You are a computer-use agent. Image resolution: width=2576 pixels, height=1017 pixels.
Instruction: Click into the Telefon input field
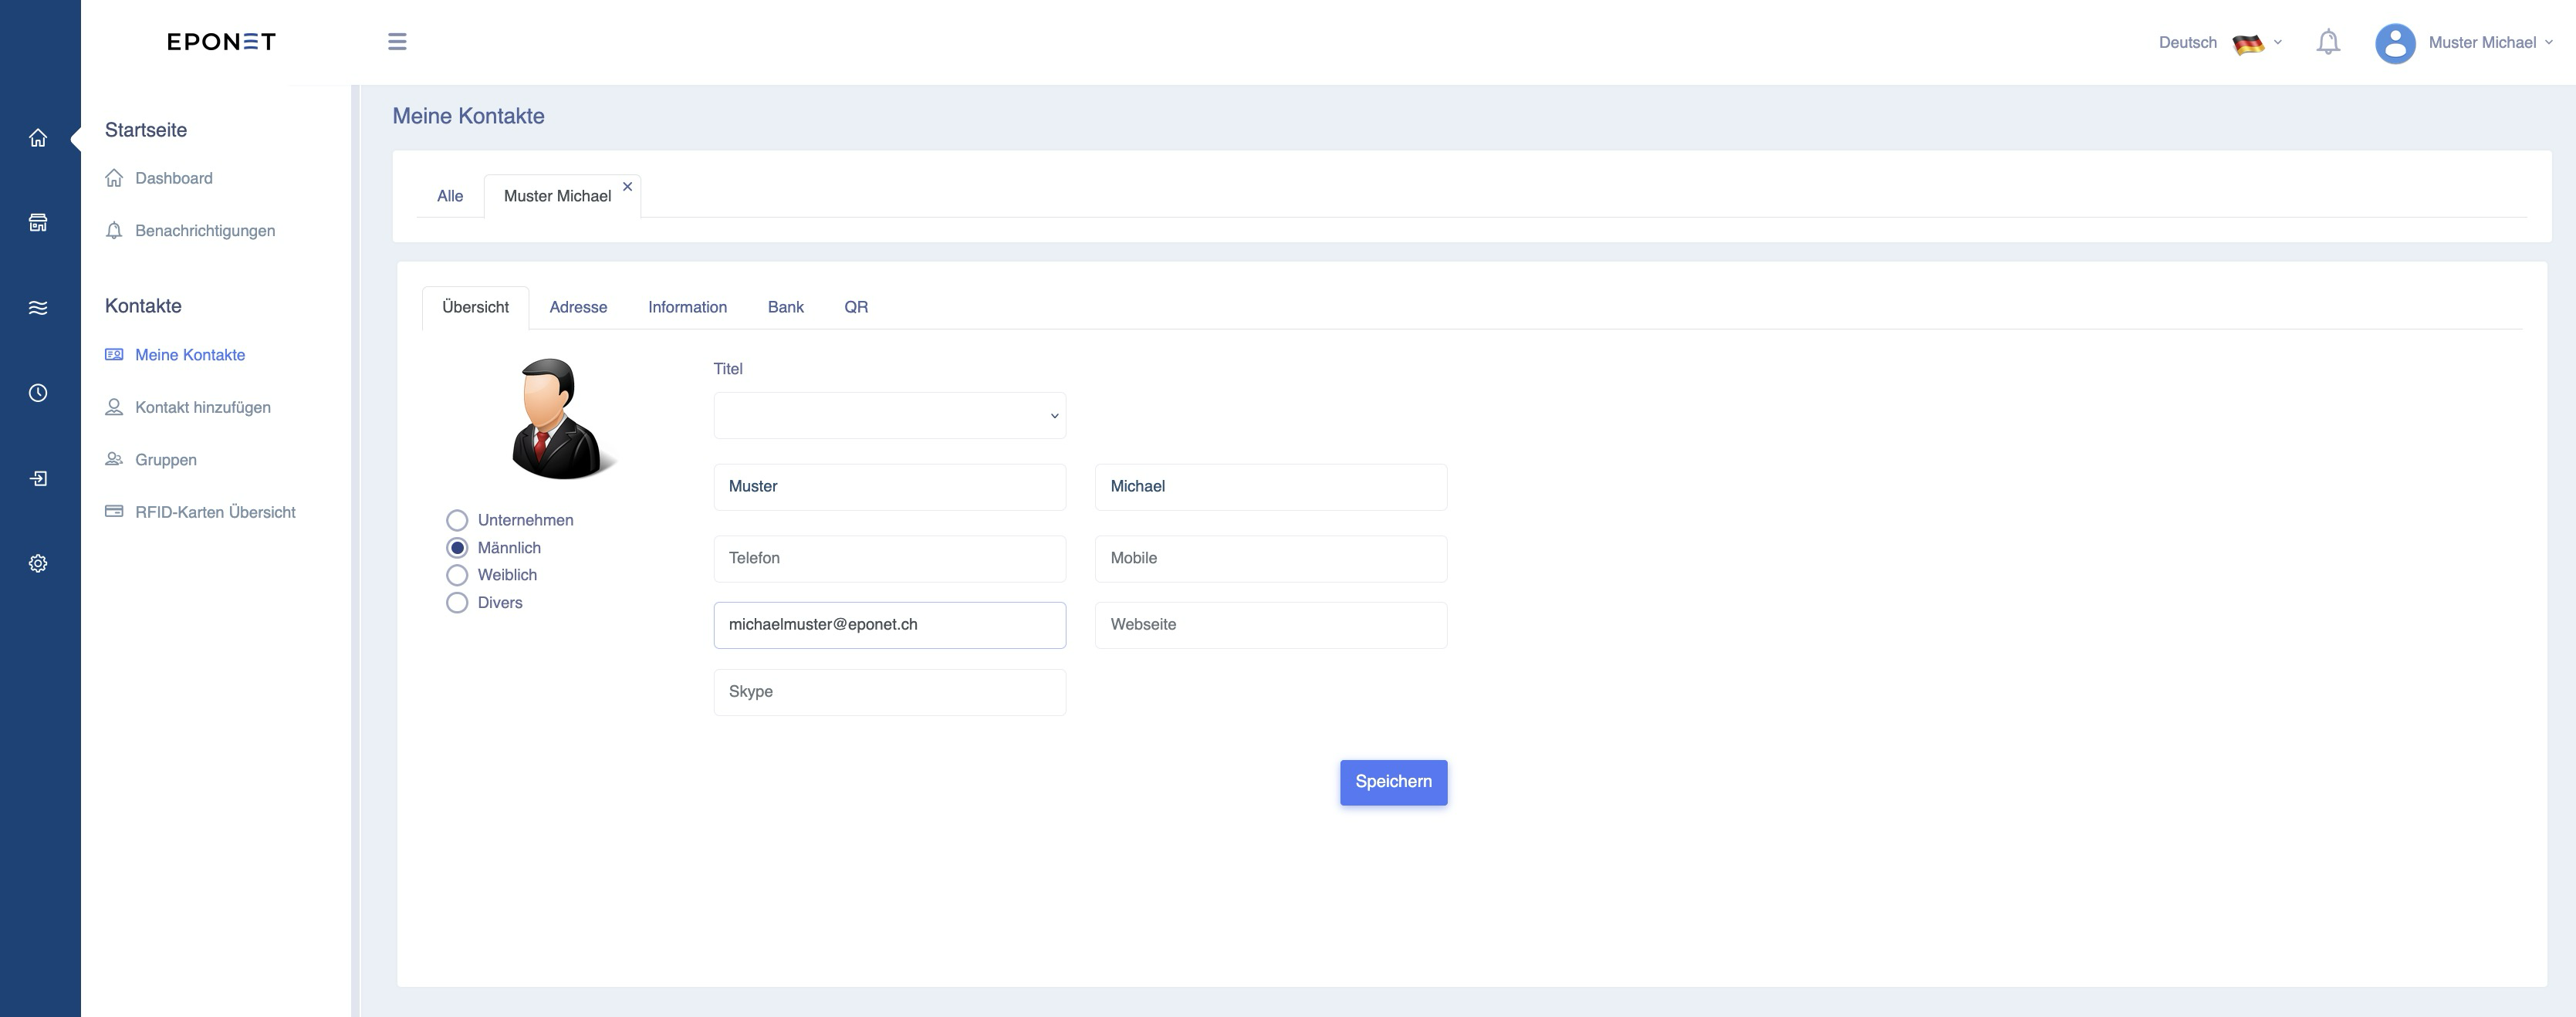click(890, 559)
